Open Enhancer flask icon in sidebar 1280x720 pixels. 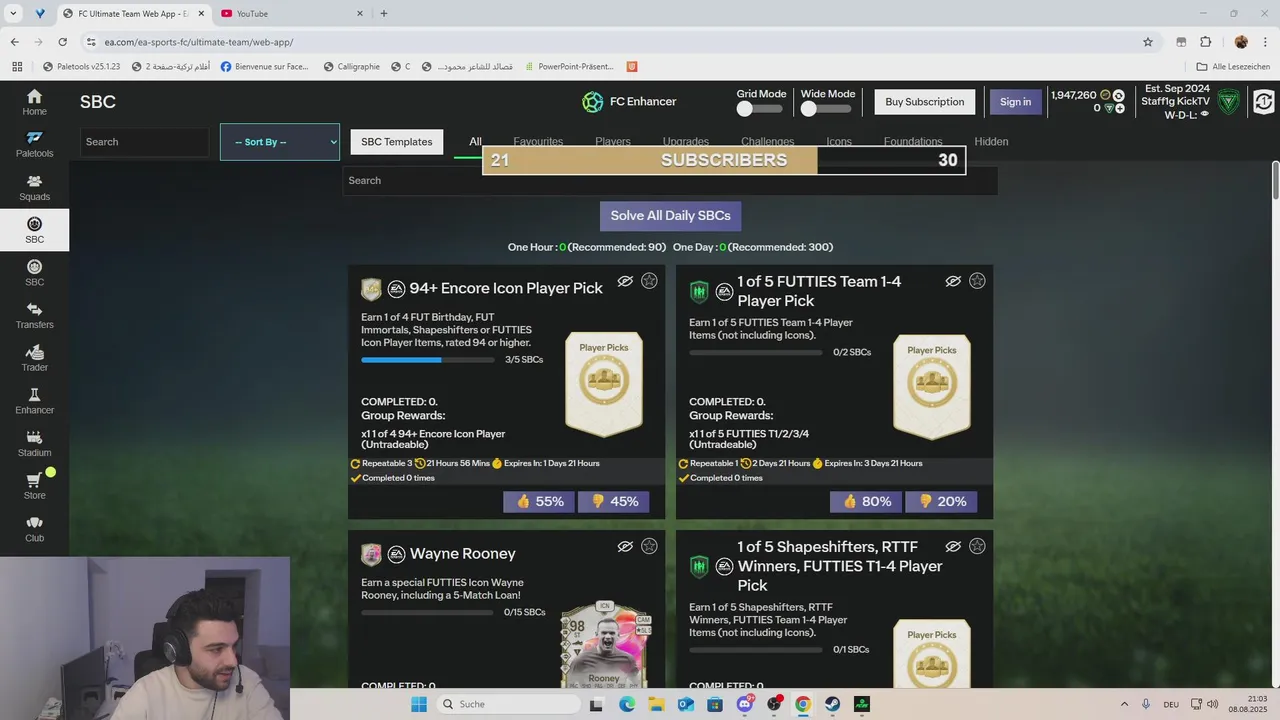coord(34,402)
